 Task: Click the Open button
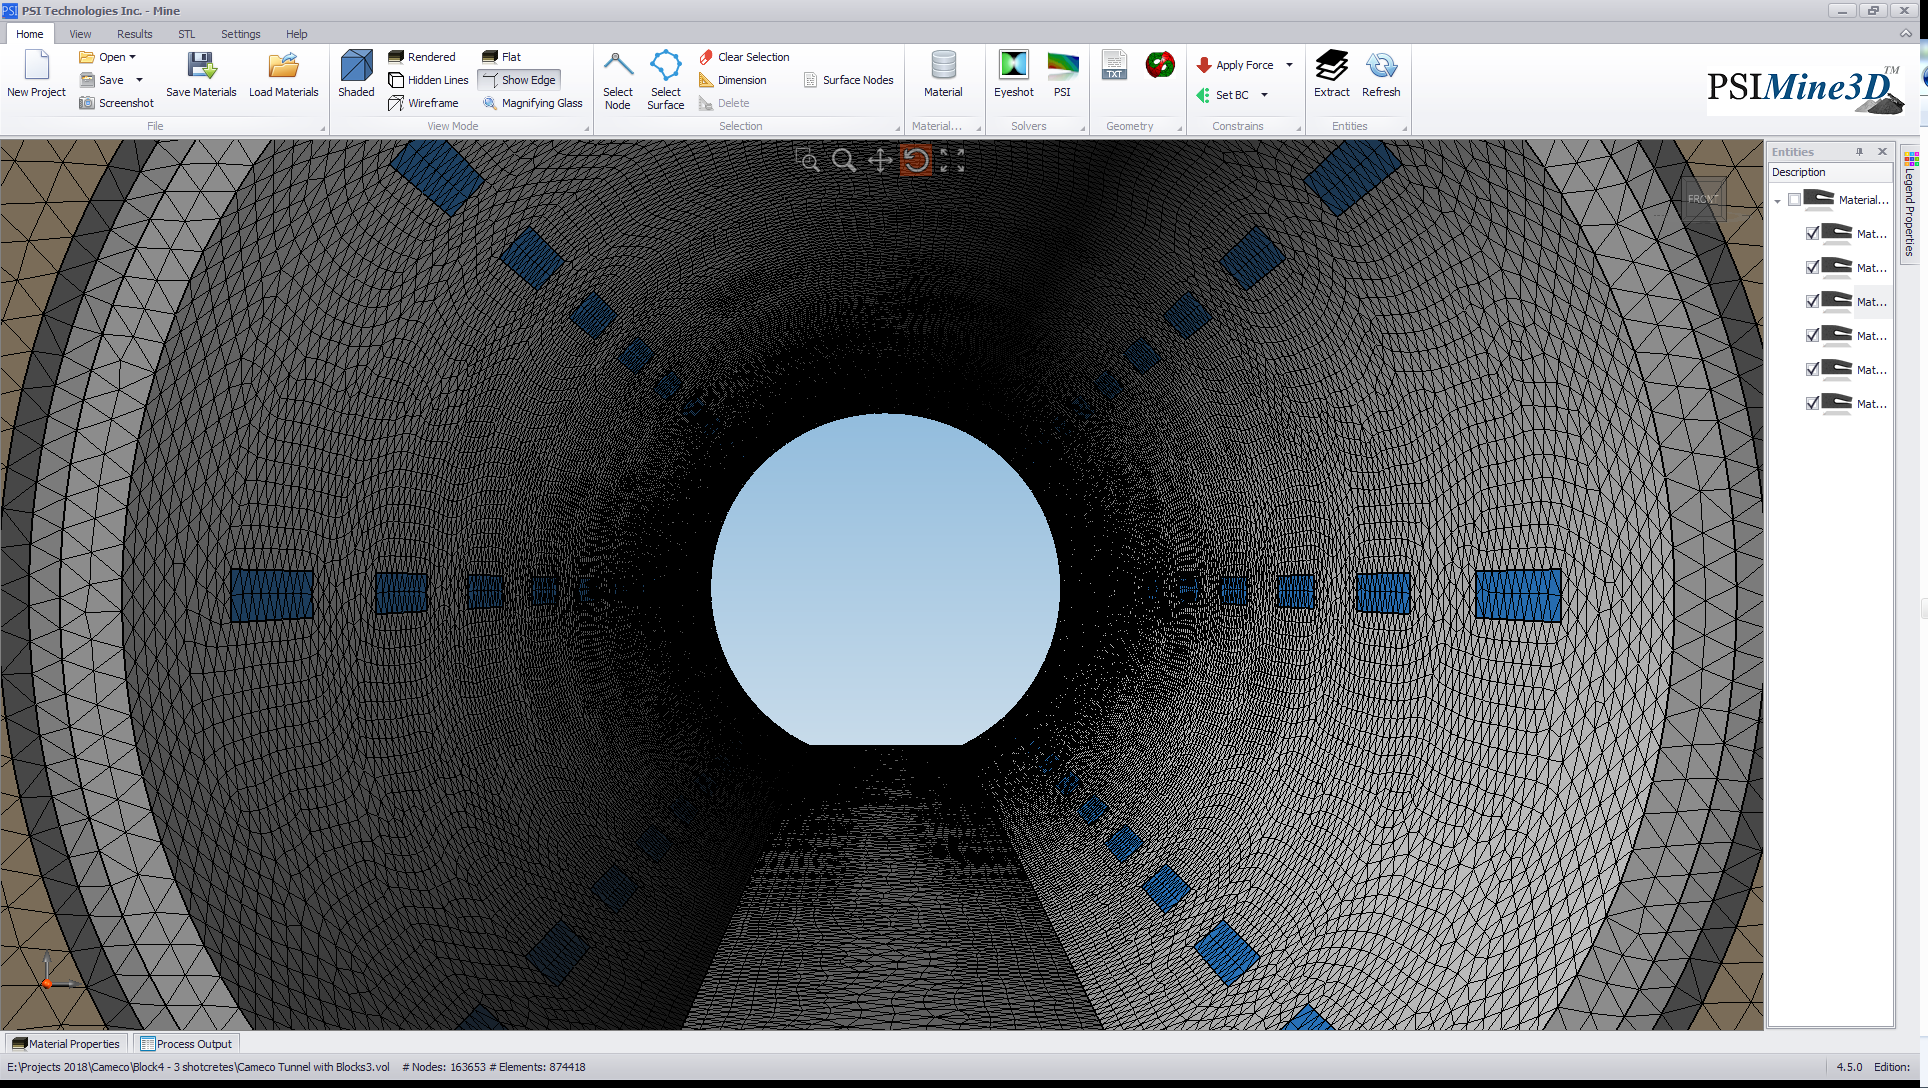[x=102, y=57]
